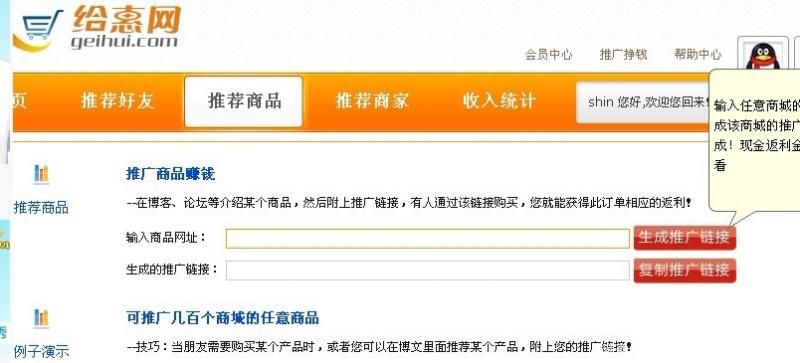Click the geihui shopping cart logo icon
This screenshot has width=800, height=363.
pyautogui.click(x=37, y=30)
